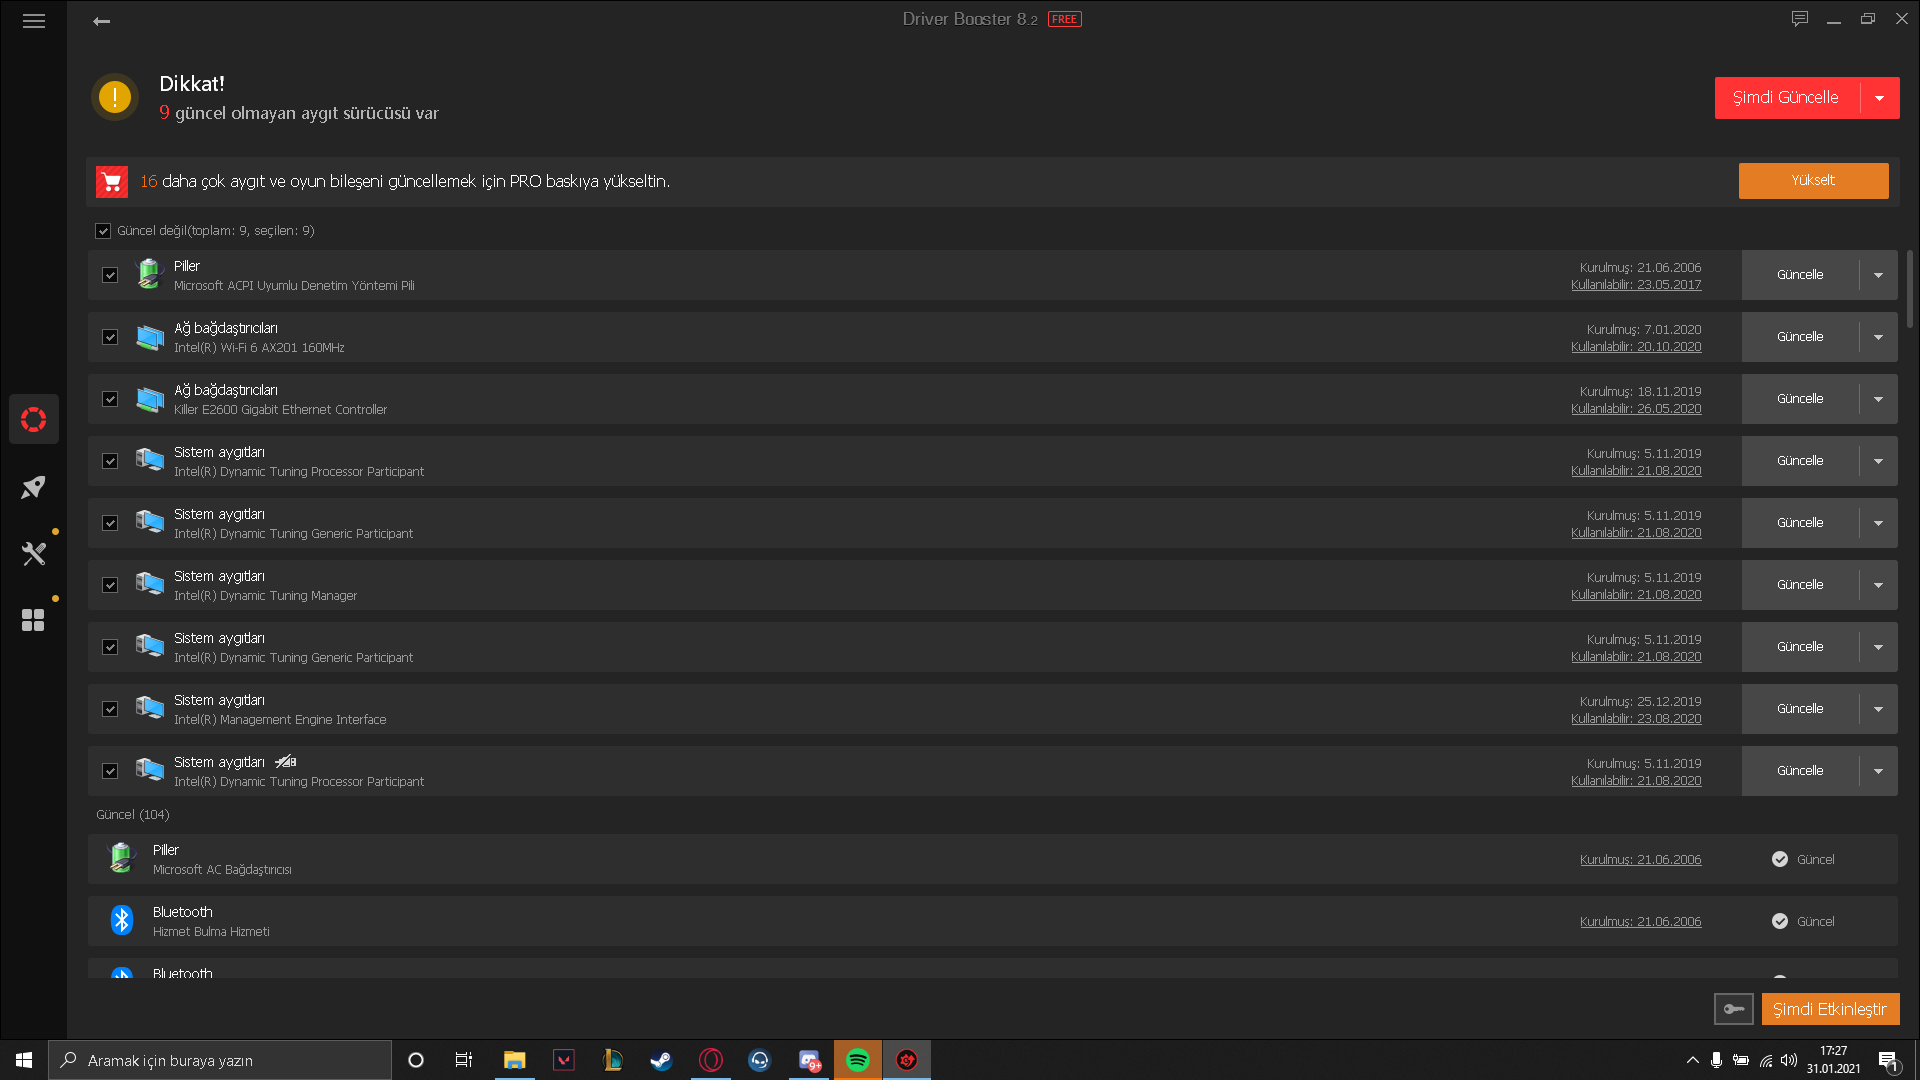
Task: Open the Tools wrench icon in sidebar
Action: [33, 553]
